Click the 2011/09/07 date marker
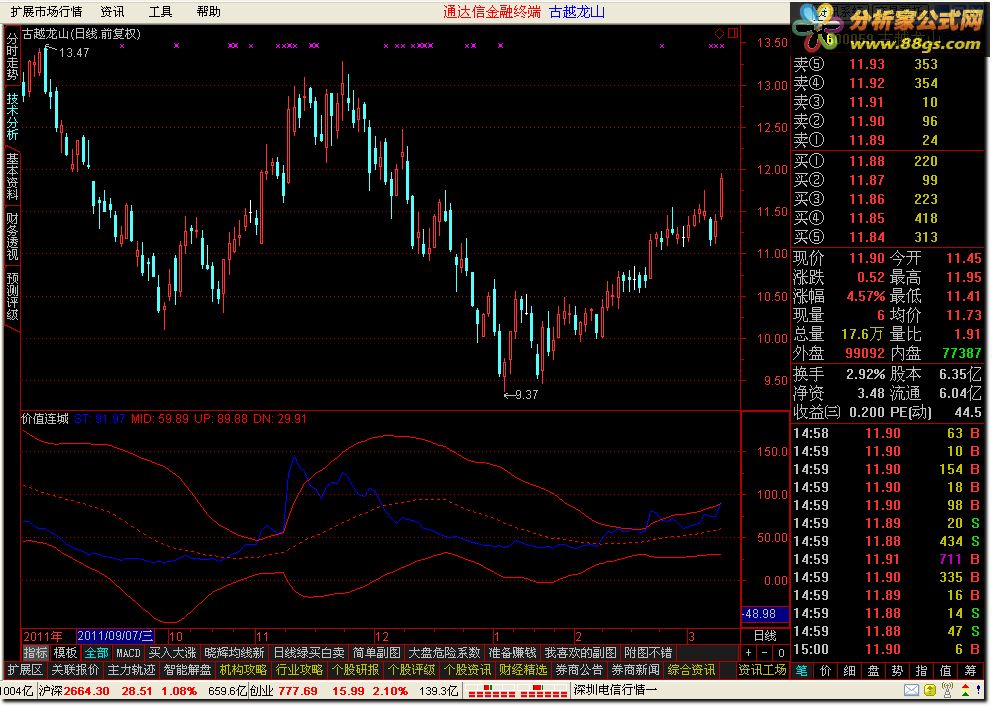 (x=115, y=636)
